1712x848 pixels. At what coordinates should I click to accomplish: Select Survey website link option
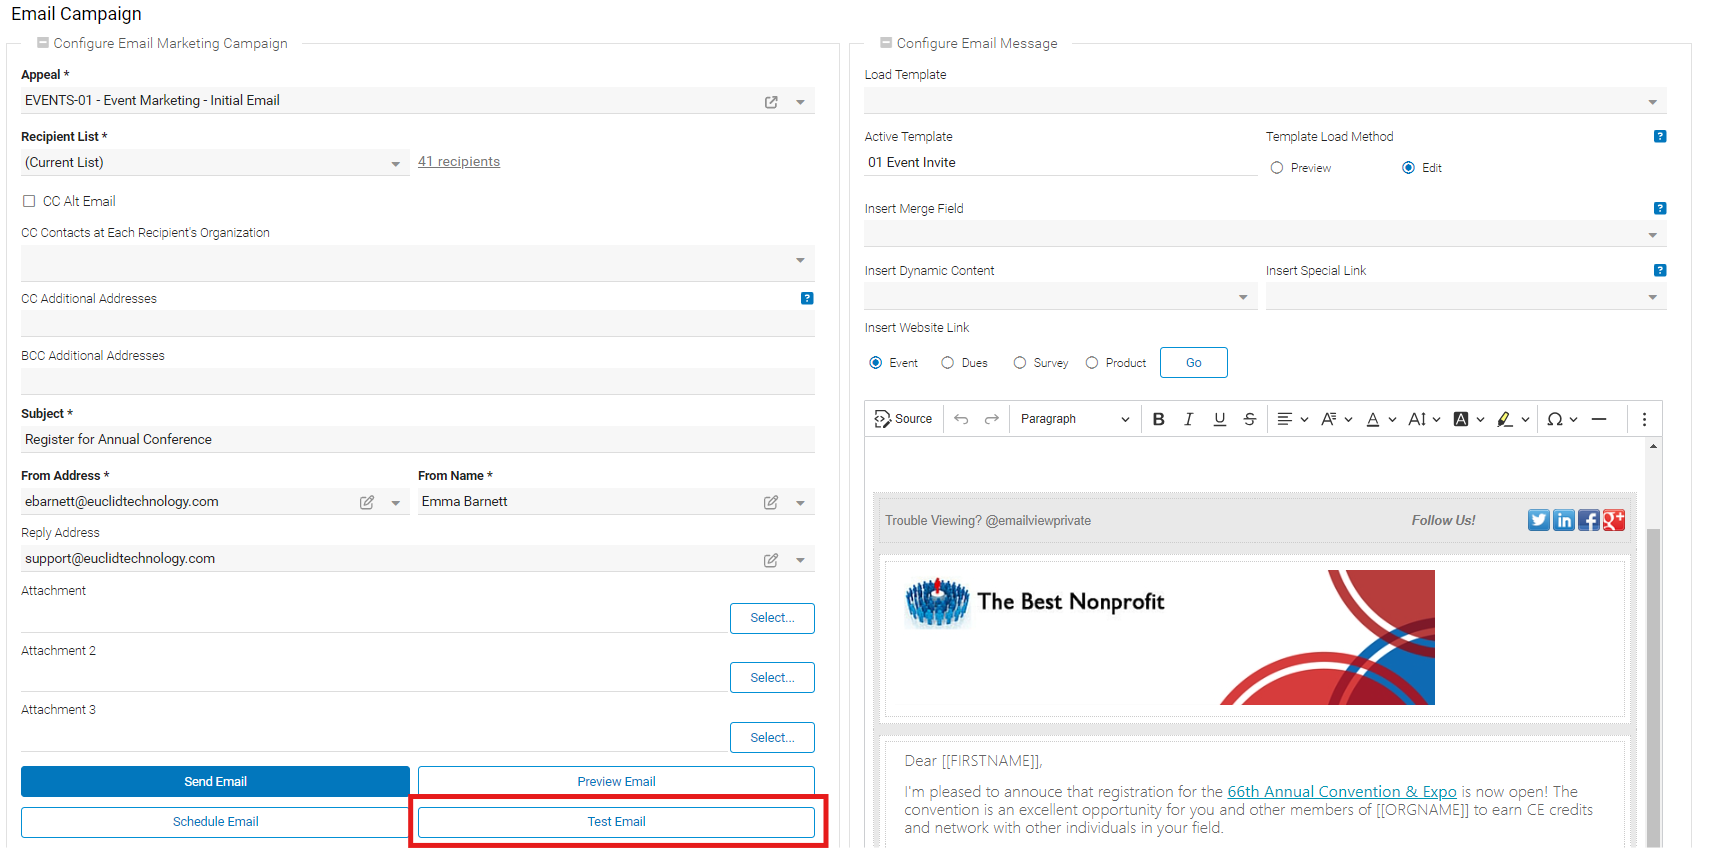click(1020, 363)
